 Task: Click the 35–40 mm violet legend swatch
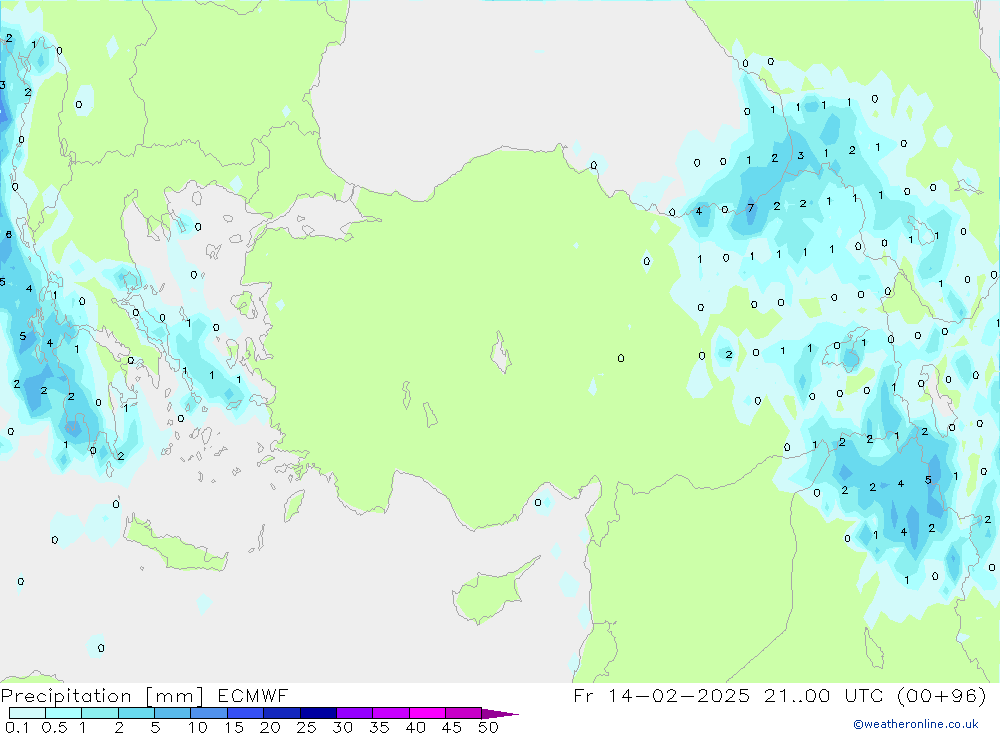pos(390,713)
